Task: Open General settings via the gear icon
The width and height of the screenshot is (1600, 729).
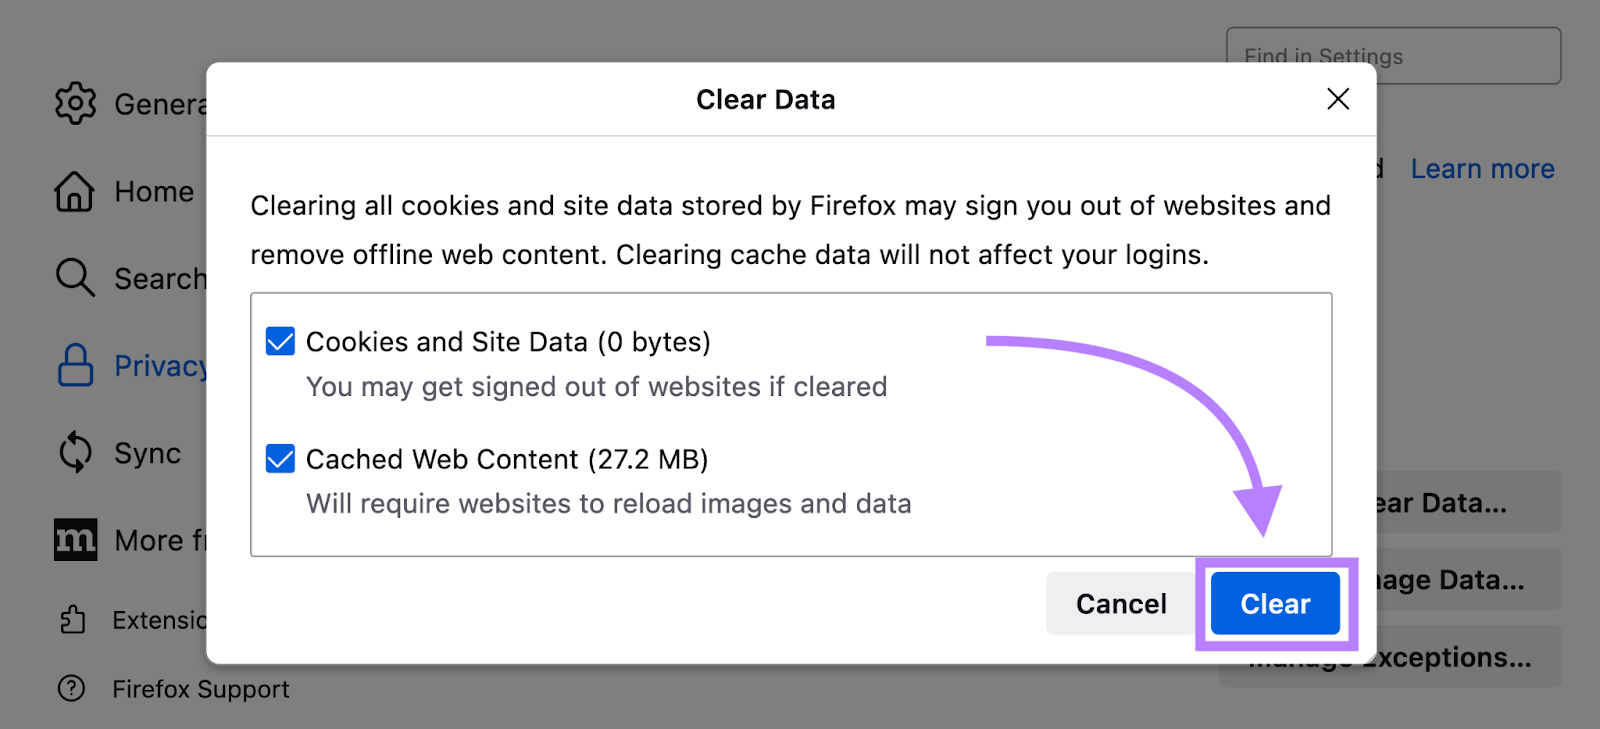Action: coord(74,102)
